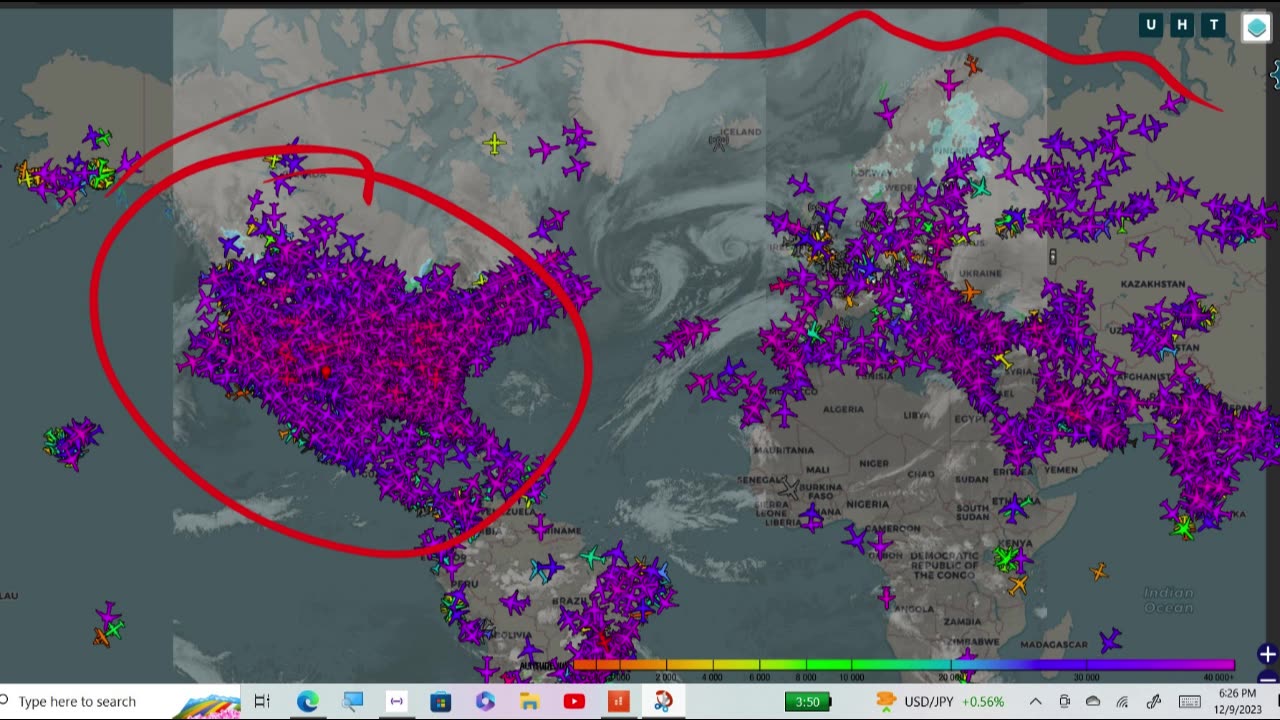The image size is (1280, 720).
Task: Select the purple aircraft near Madagascar
Action: 1110,639
